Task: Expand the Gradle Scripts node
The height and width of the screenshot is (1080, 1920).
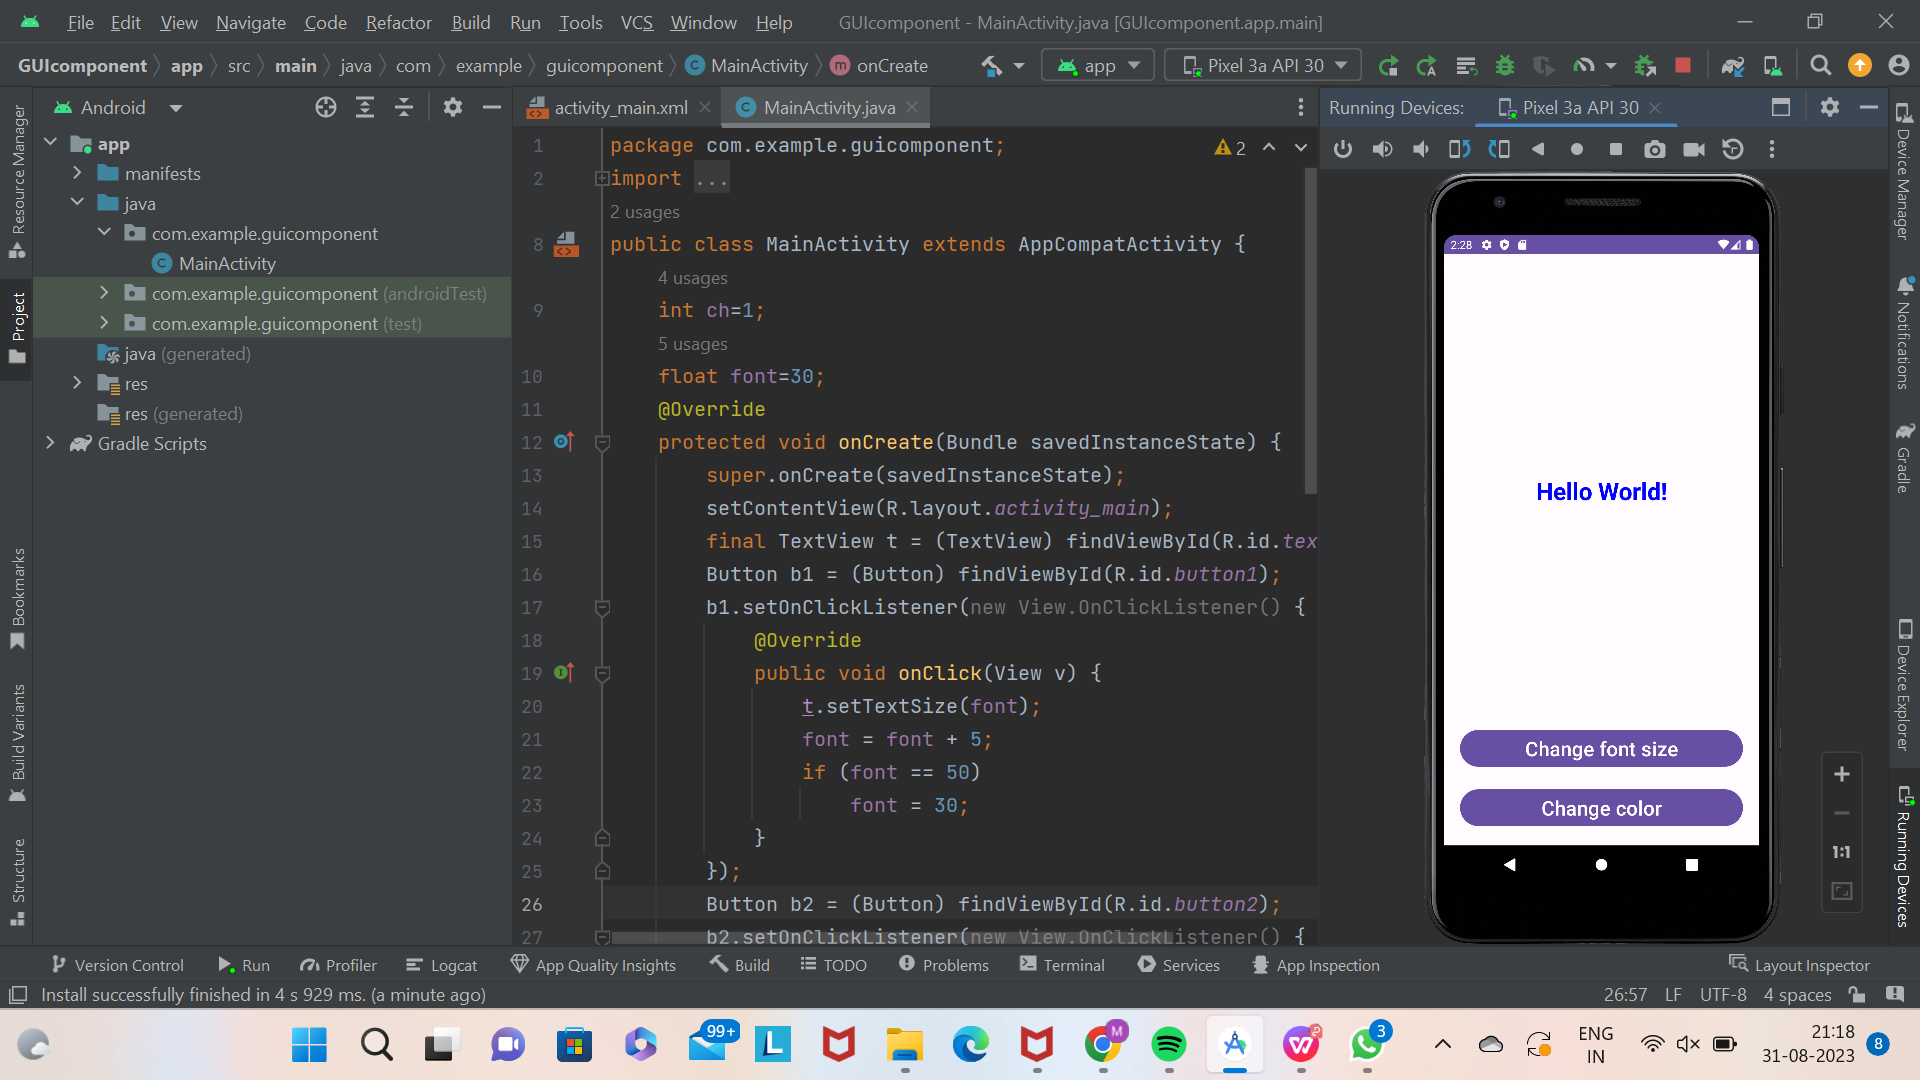Action: pos(51,443)
